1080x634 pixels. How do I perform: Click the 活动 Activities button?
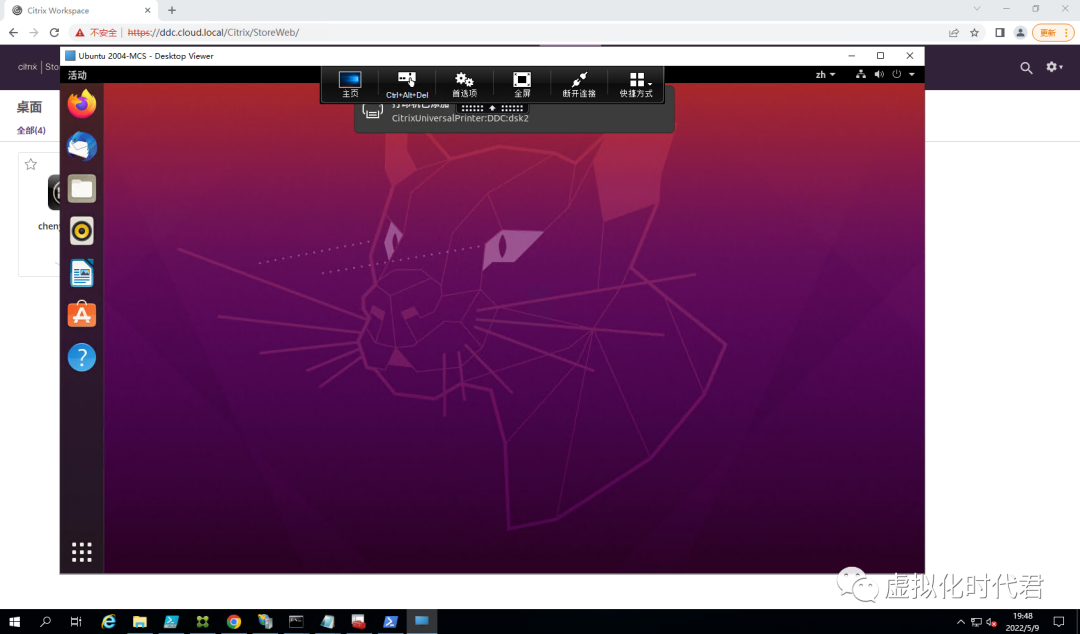click(77, 74)
